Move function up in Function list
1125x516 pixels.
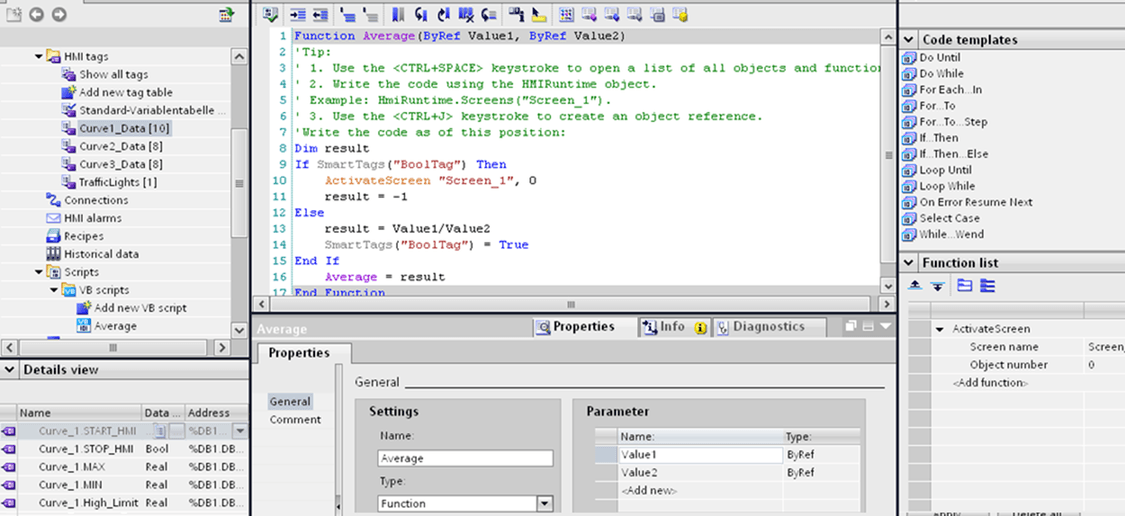(x=915, y=286)
